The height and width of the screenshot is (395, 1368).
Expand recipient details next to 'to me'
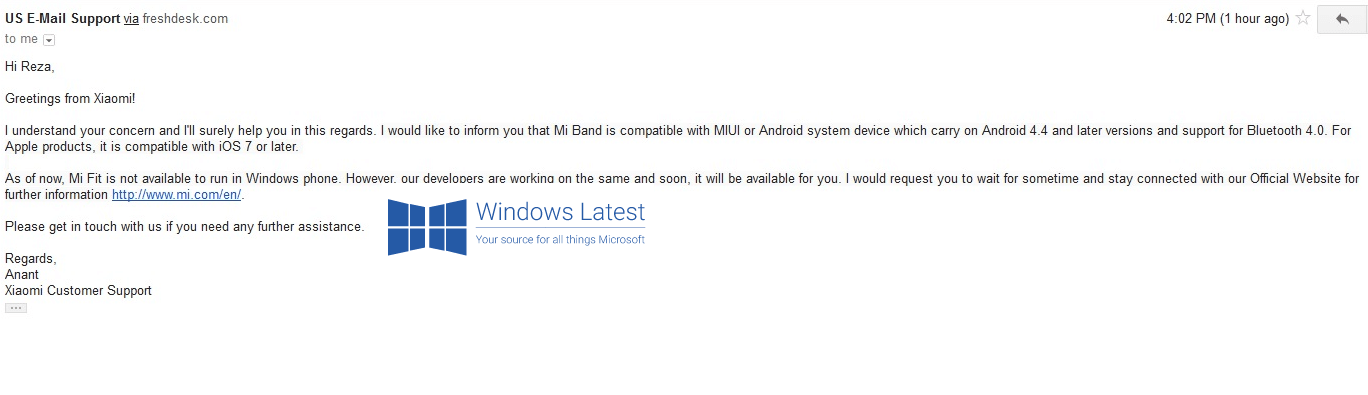tap(49, 40)
